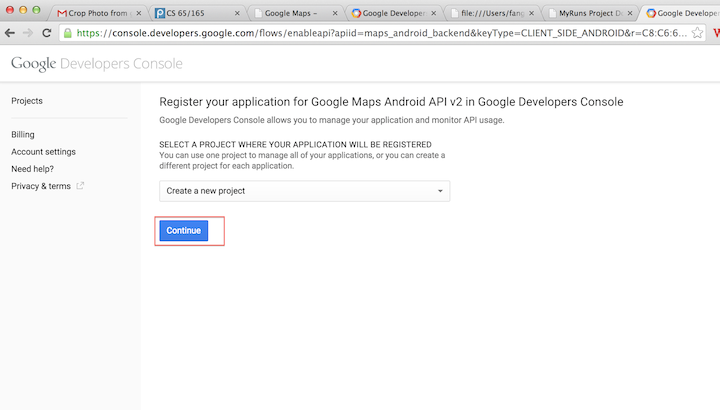Open Account settings in the sidebar
The height and width of the screenshot is (410, 720).
coord(43,152)
